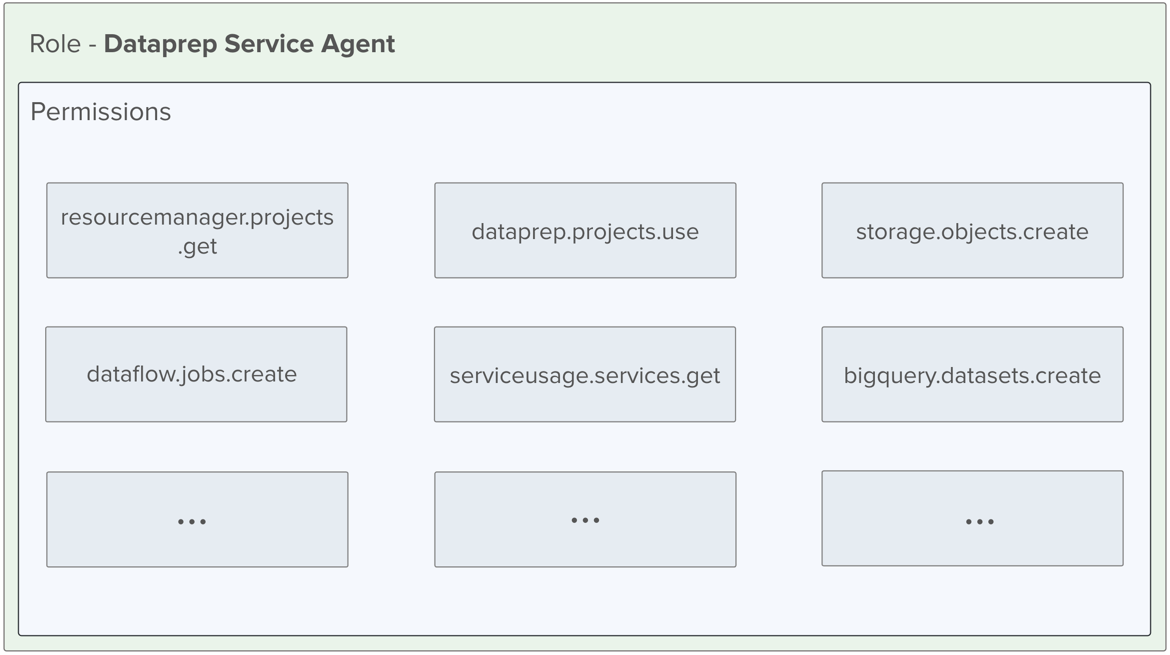The height and width of the screenshot is (655, 1170).
Task: Click the word Permissions label text
Action: coord(101,112)
